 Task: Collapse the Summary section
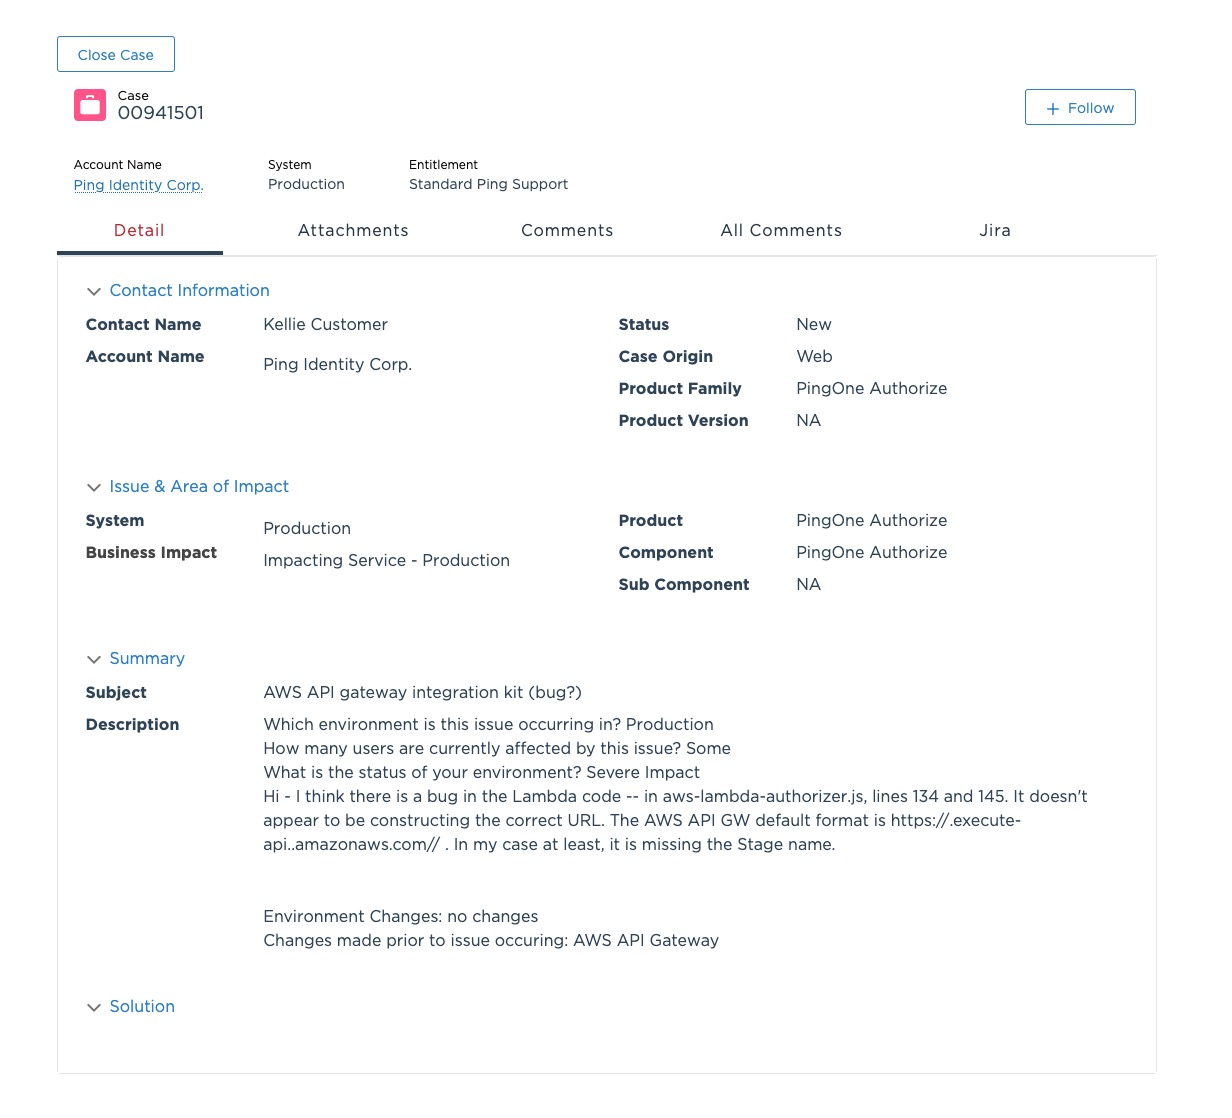click(x=147, y=658)
